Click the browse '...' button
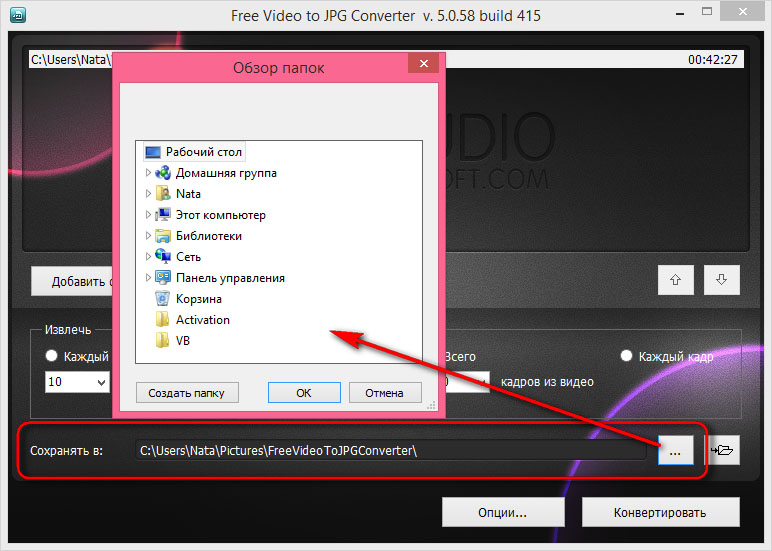 [676, 450]
